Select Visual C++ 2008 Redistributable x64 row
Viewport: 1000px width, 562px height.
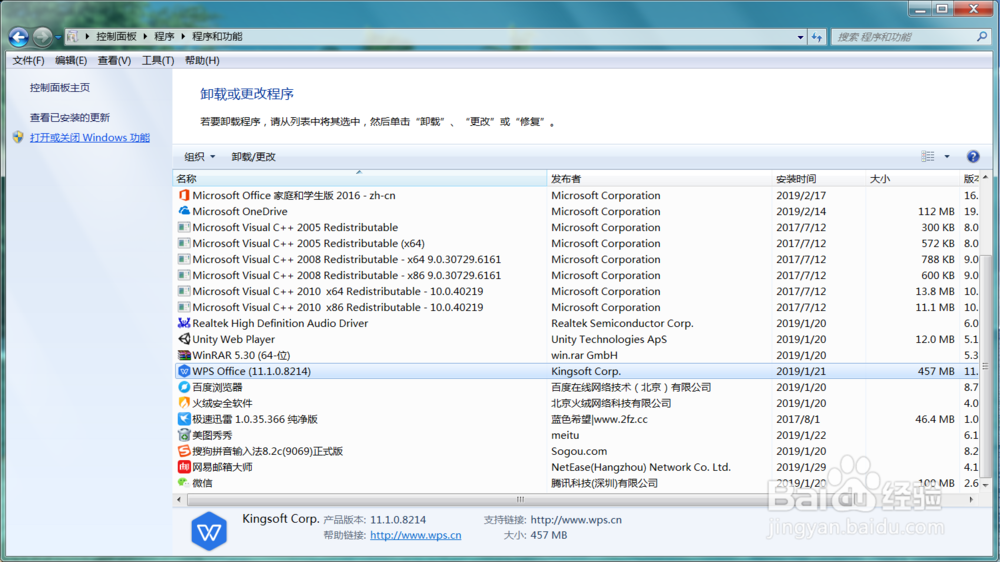click(576, 259)
